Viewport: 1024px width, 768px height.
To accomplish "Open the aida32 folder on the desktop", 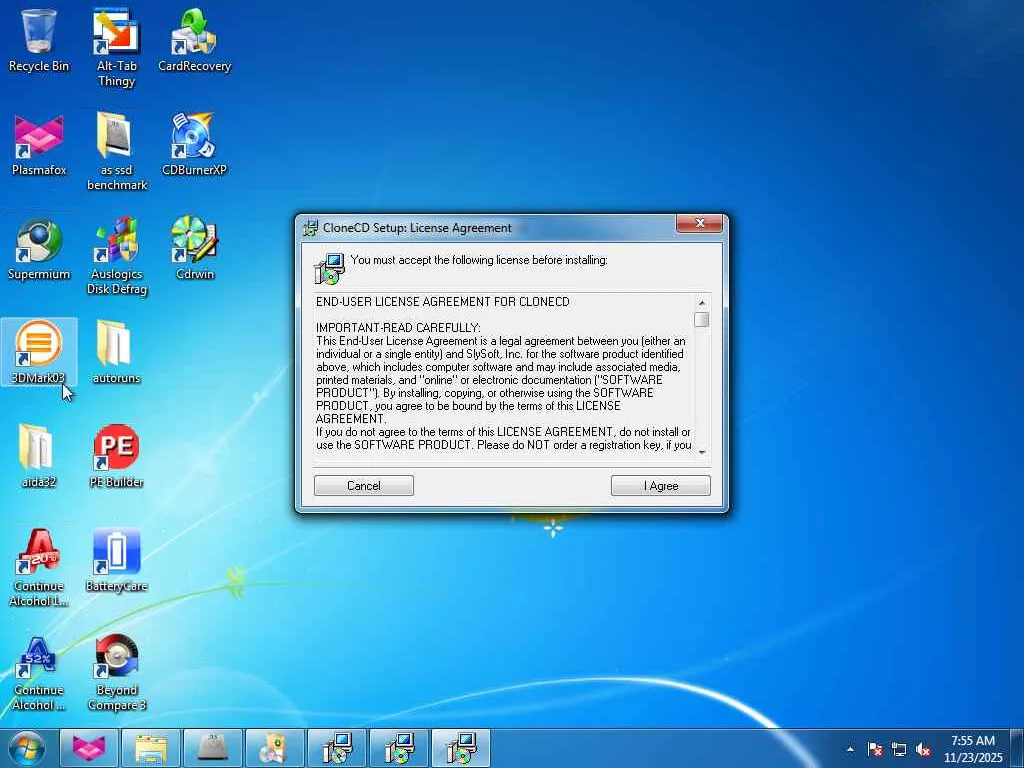I will point(39,456).
